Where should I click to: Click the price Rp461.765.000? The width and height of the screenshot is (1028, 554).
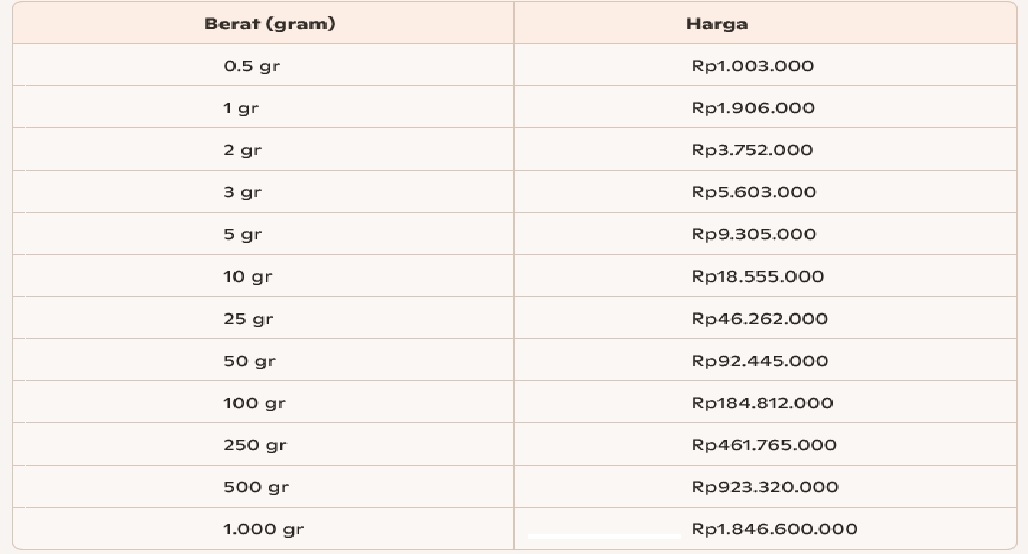click(764, 445)
